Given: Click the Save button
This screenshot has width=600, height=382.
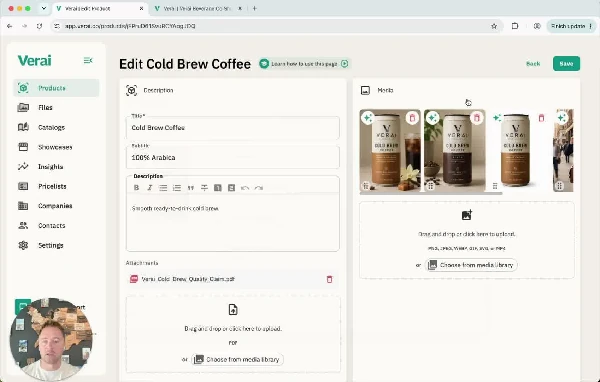Looking at the screenshot, I should pyautogui.click(x=566, y=64).
